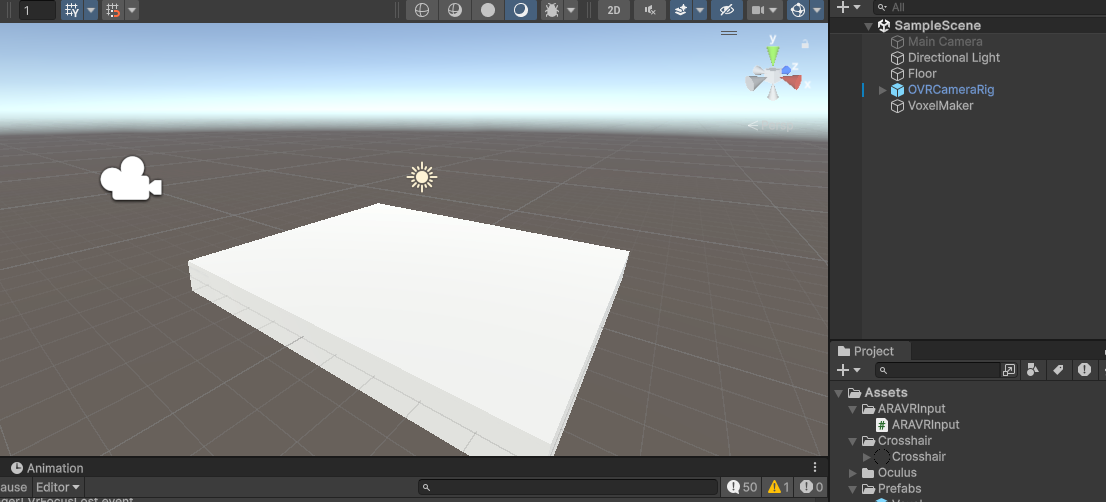Image resolution: width=1106 pixels, height=502 pixels.
Task: Toggle the orientation gizmo rotation lock
Action: point(805,44)
